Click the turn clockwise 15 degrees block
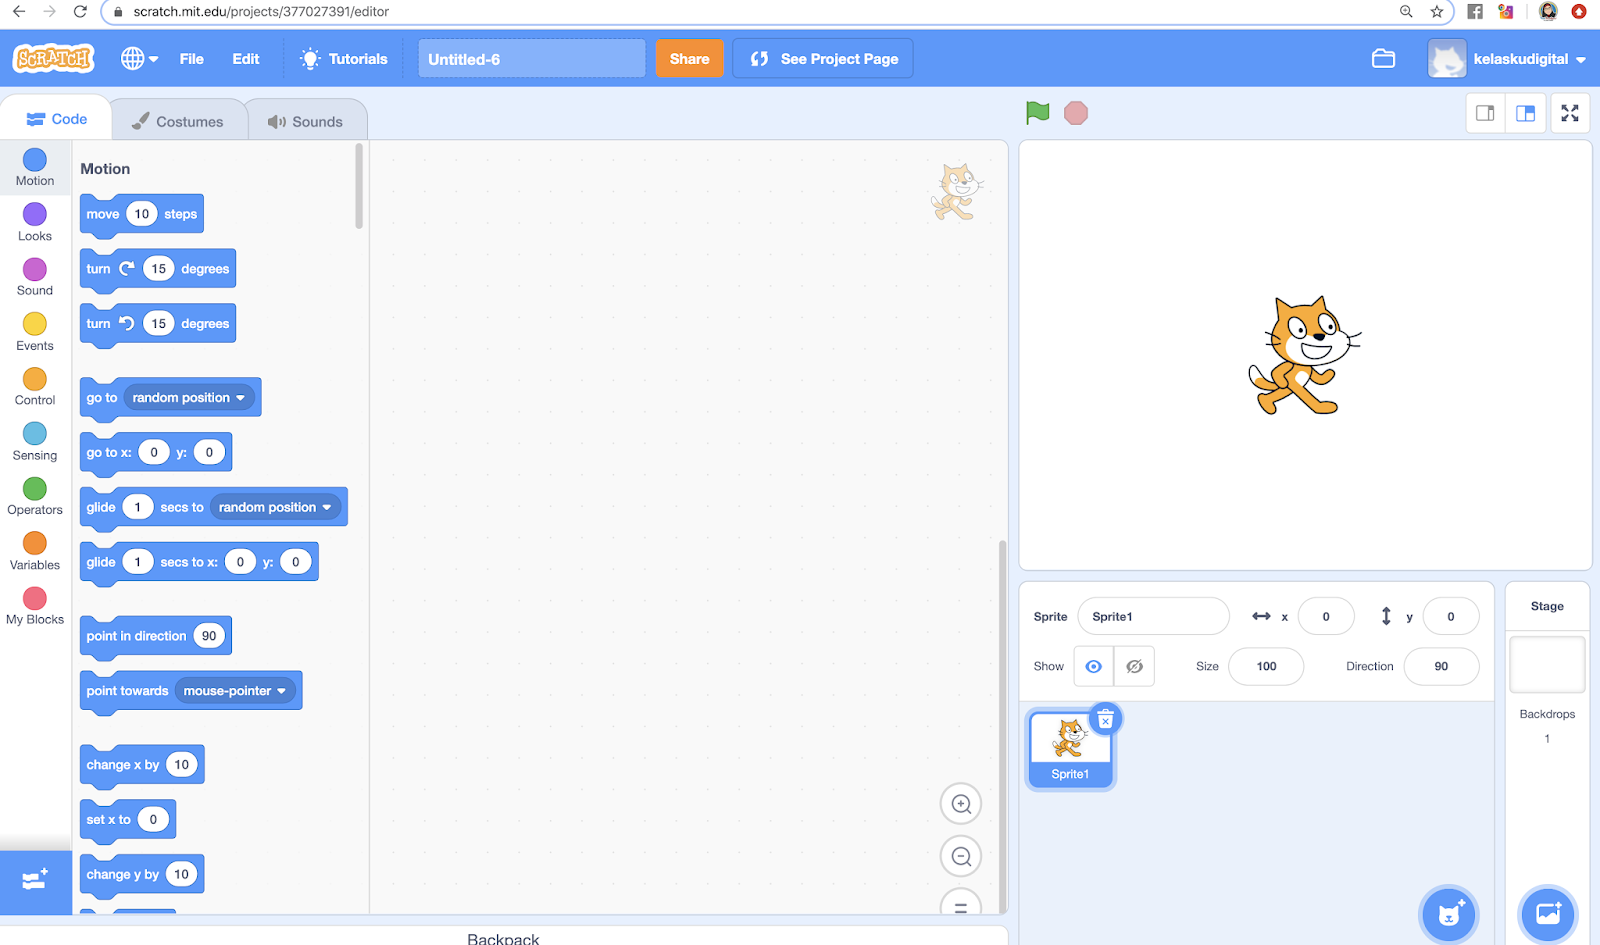The height and width of the screenshot is (945, 1600). coord(158,269)
